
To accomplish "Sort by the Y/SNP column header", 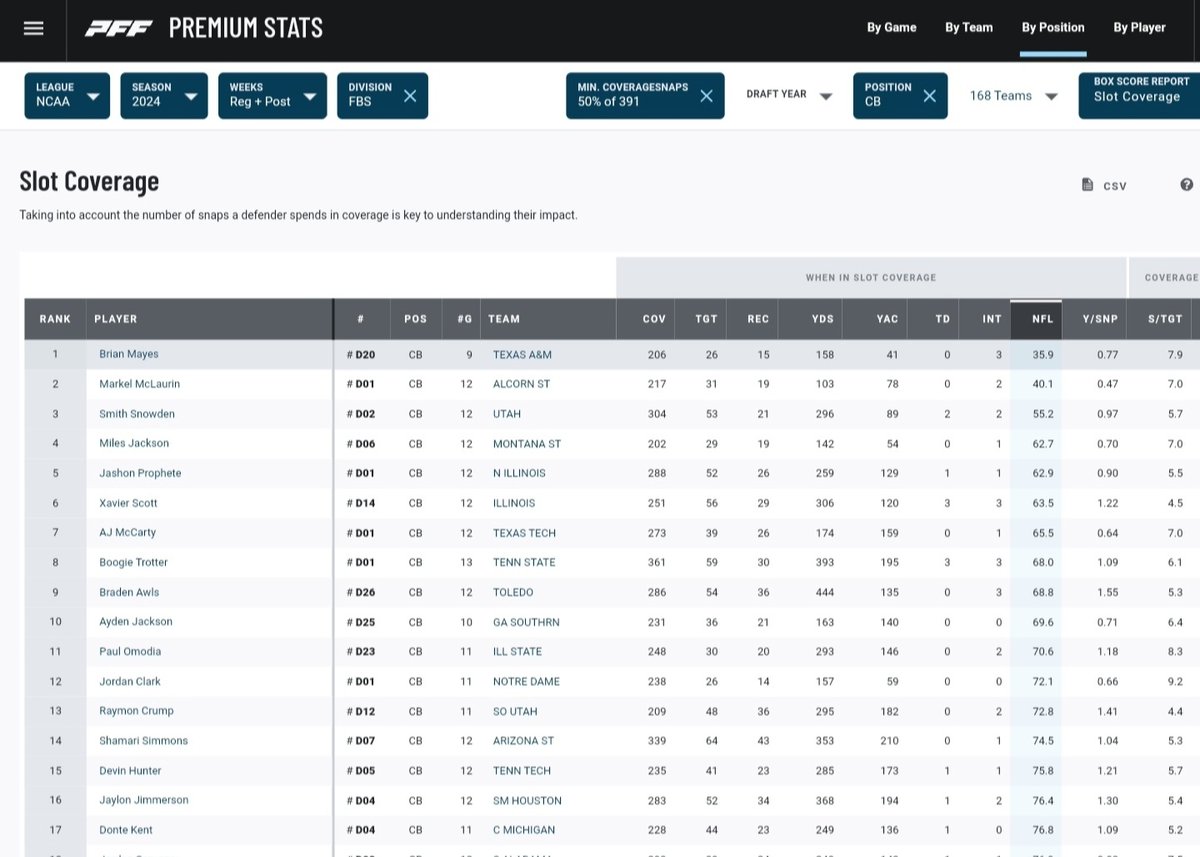I will [1096, 319].
